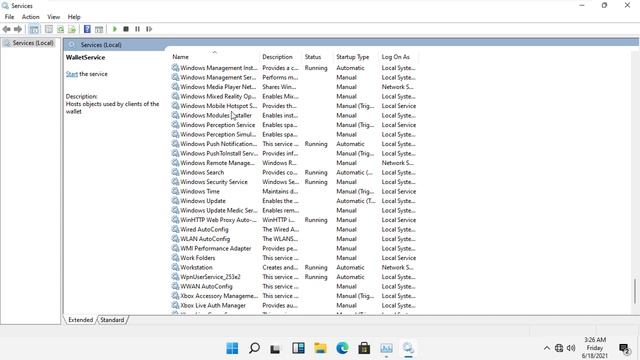The height and width of the screenshot is (360, 640).
Task: Select Xbox Accessory Management row
Action: (294, 296)
